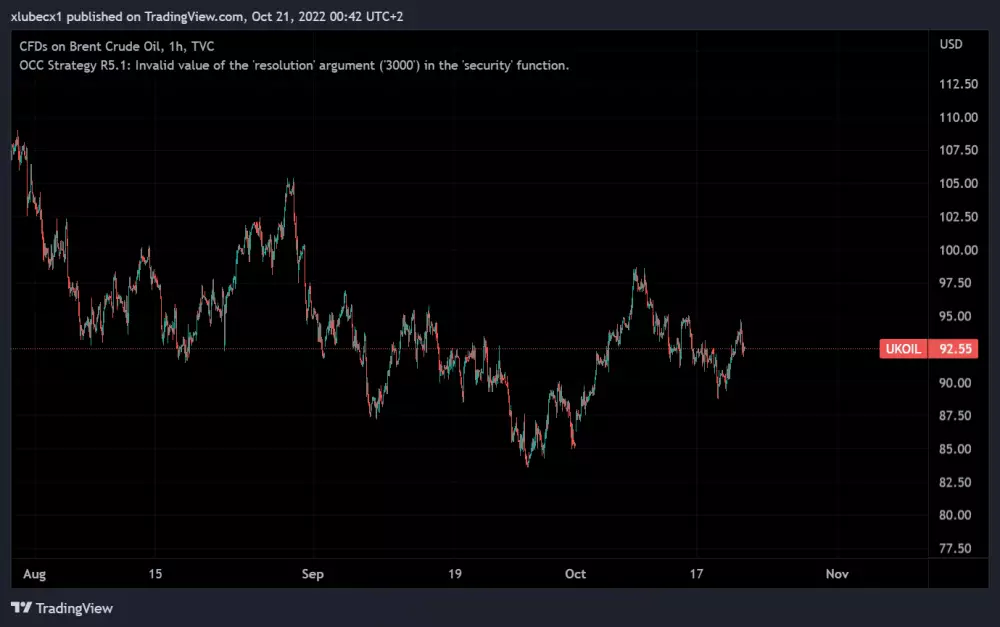Click the Sep label on time axis
Screen dimensions: 1000x627
[313, 574]
